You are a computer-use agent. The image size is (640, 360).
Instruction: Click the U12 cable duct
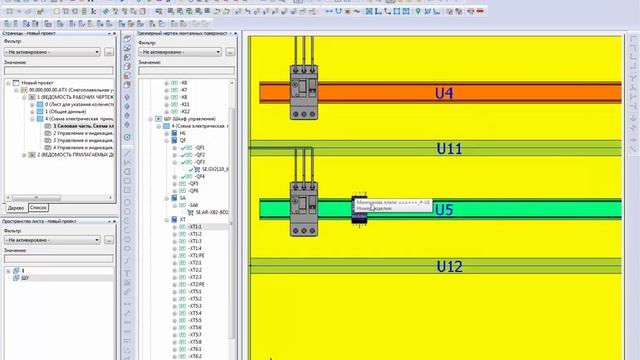coord(436,266)
